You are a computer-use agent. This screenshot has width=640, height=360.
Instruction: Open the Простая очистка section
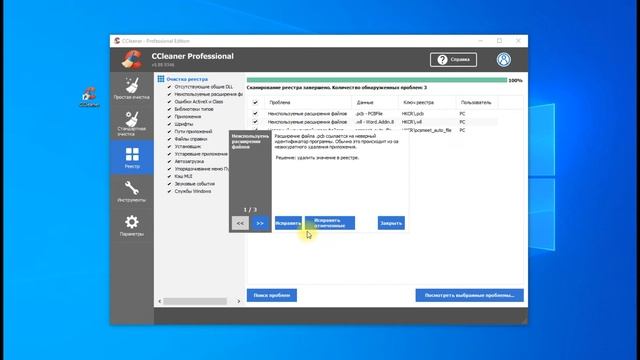point(131,89)
